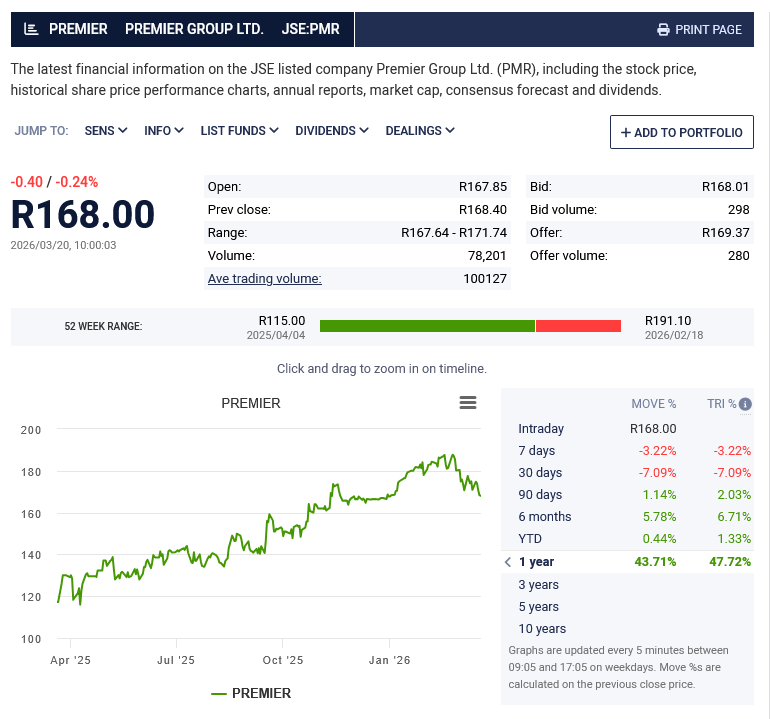Expand the SENS dropdown
Screen dimensions: 770x719
coord(106,131)
